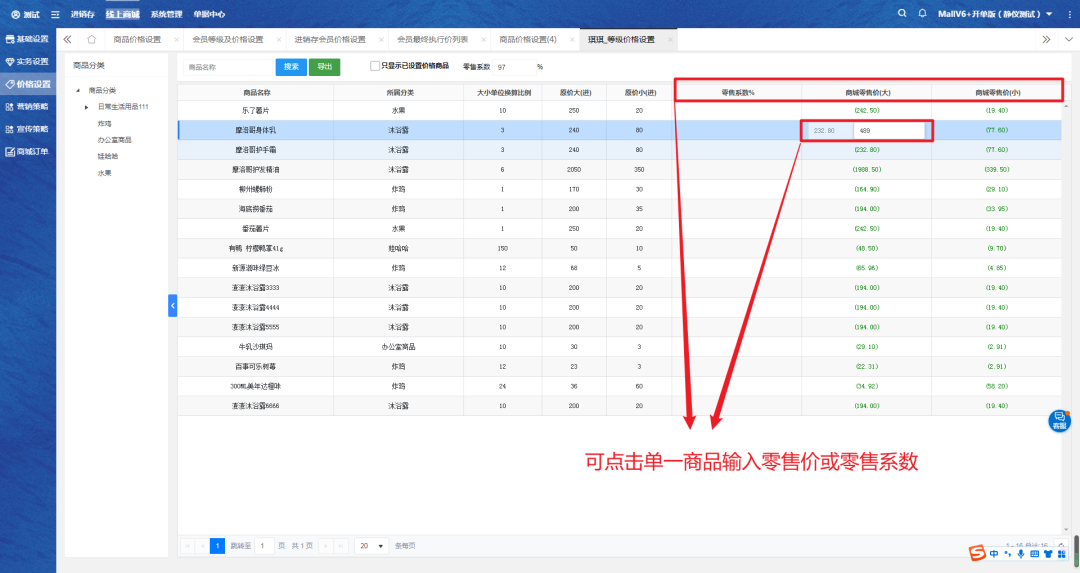This screenshot has width=1080, height=573.
Task: Select 营销策略 in the left sidebar
Action: [x=27, y=107]
